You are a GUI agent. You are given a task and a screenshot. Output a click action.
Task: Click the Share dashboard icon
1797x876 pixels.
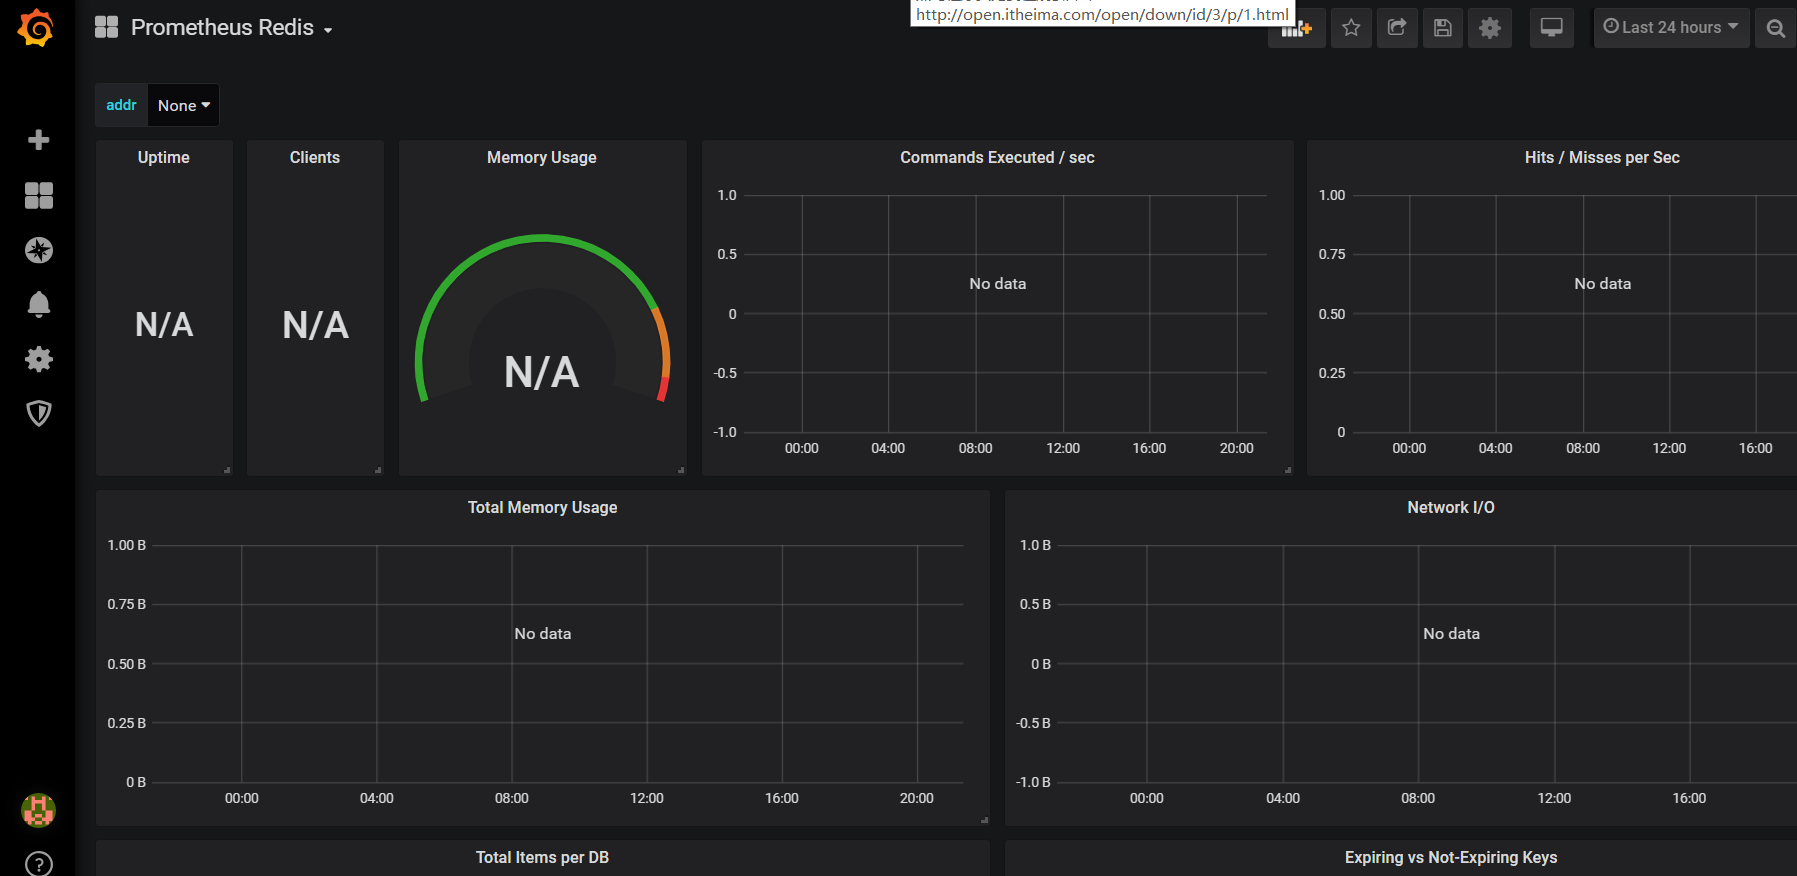tap(1397, 28)
